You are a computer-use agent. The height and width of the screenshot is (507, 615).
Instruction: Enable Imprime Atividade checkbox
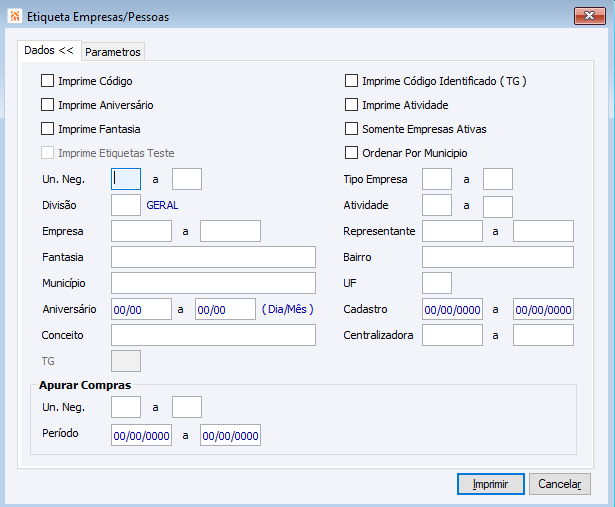tap(351, 105)
